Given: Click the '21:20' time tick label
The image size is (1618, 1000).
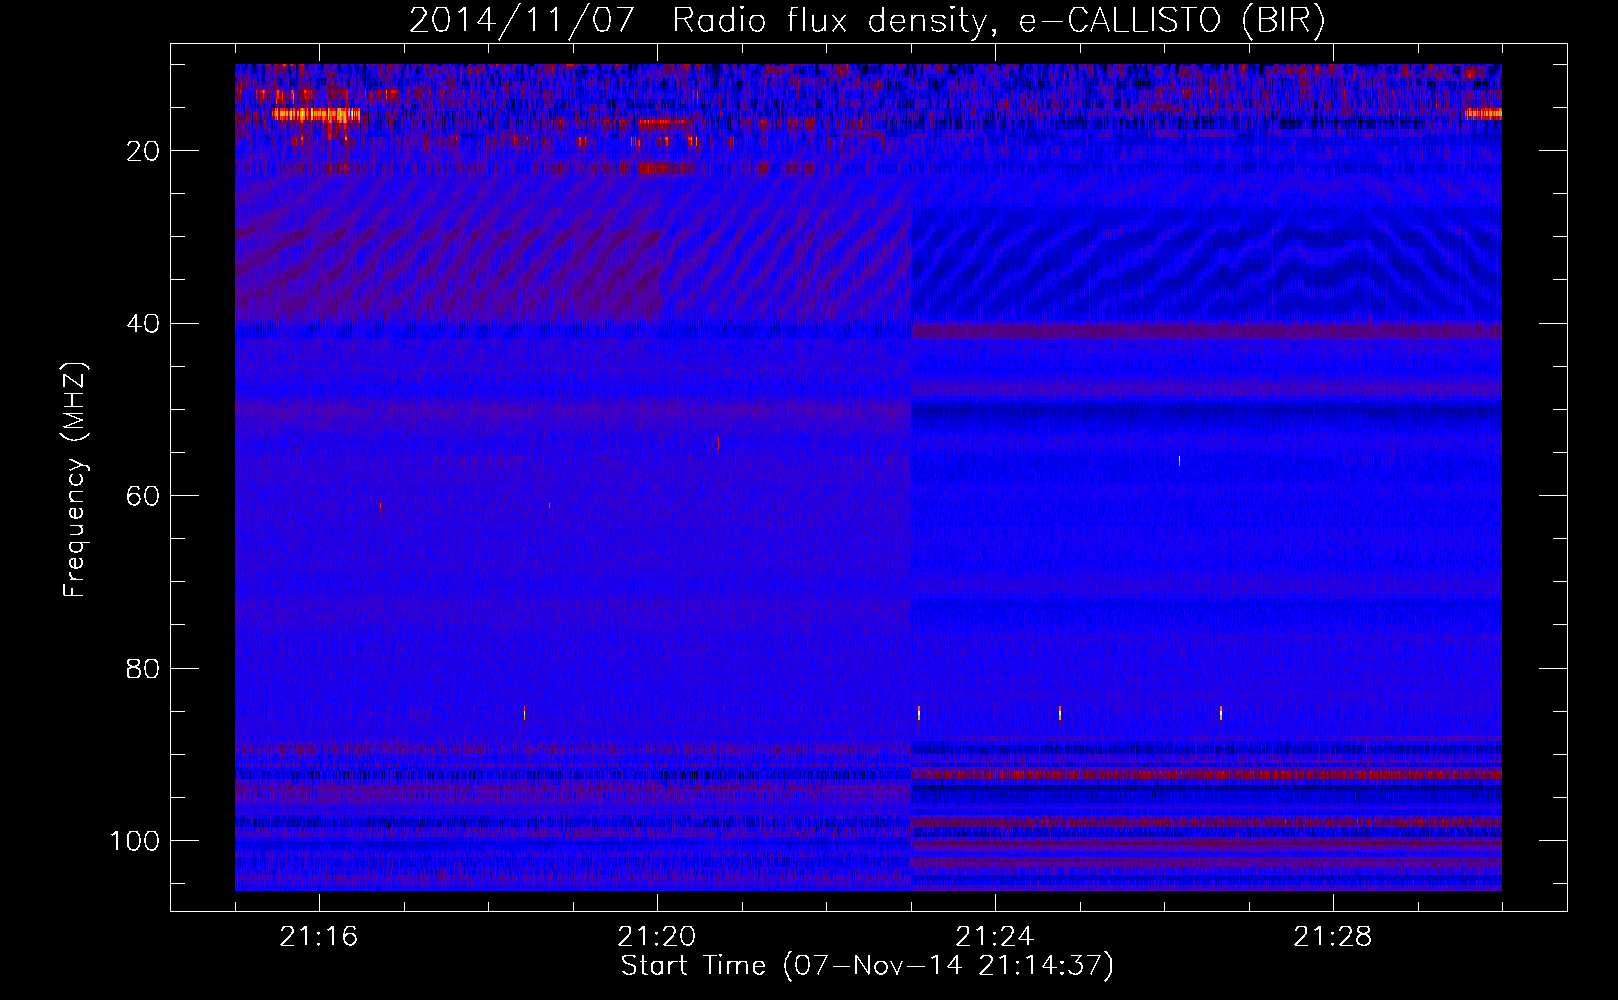Looking at the screenshot, I should 657,937.
